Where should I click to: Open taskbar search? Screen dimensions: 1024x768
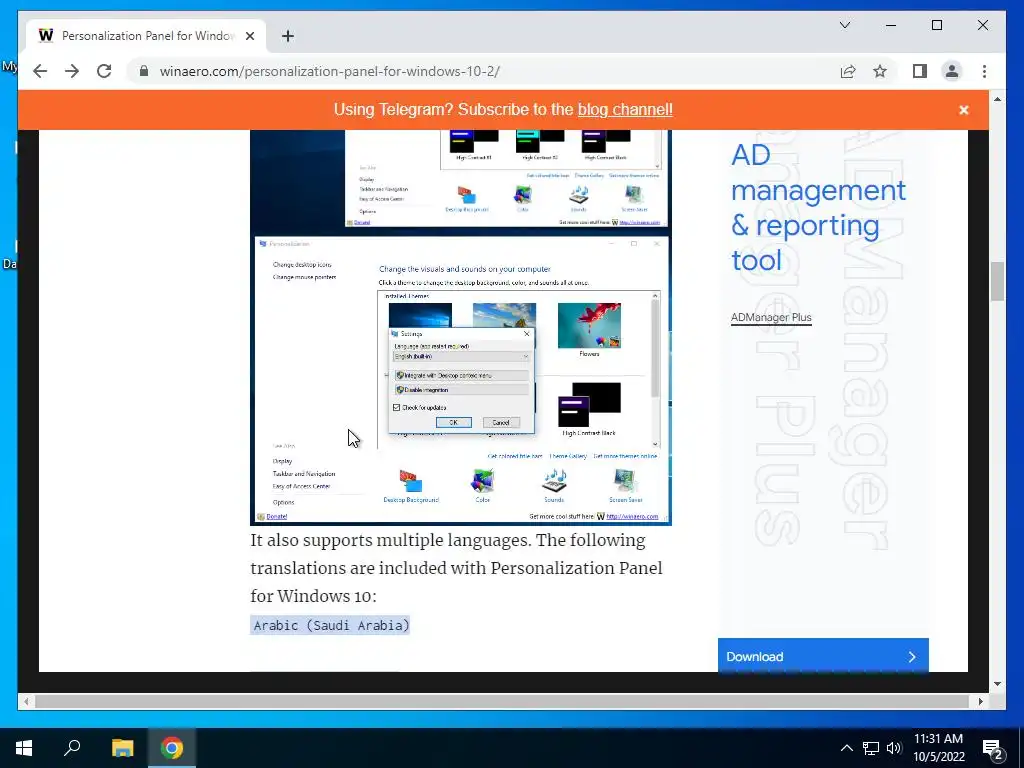point(72,748)
